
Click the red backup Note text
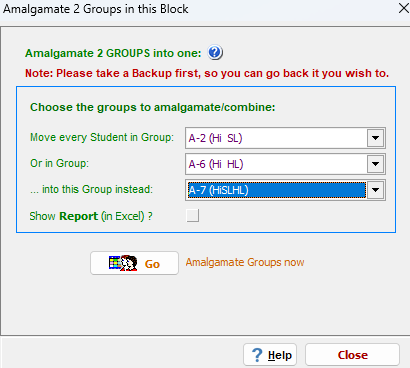pyautogui.click(x=207, y=73)
